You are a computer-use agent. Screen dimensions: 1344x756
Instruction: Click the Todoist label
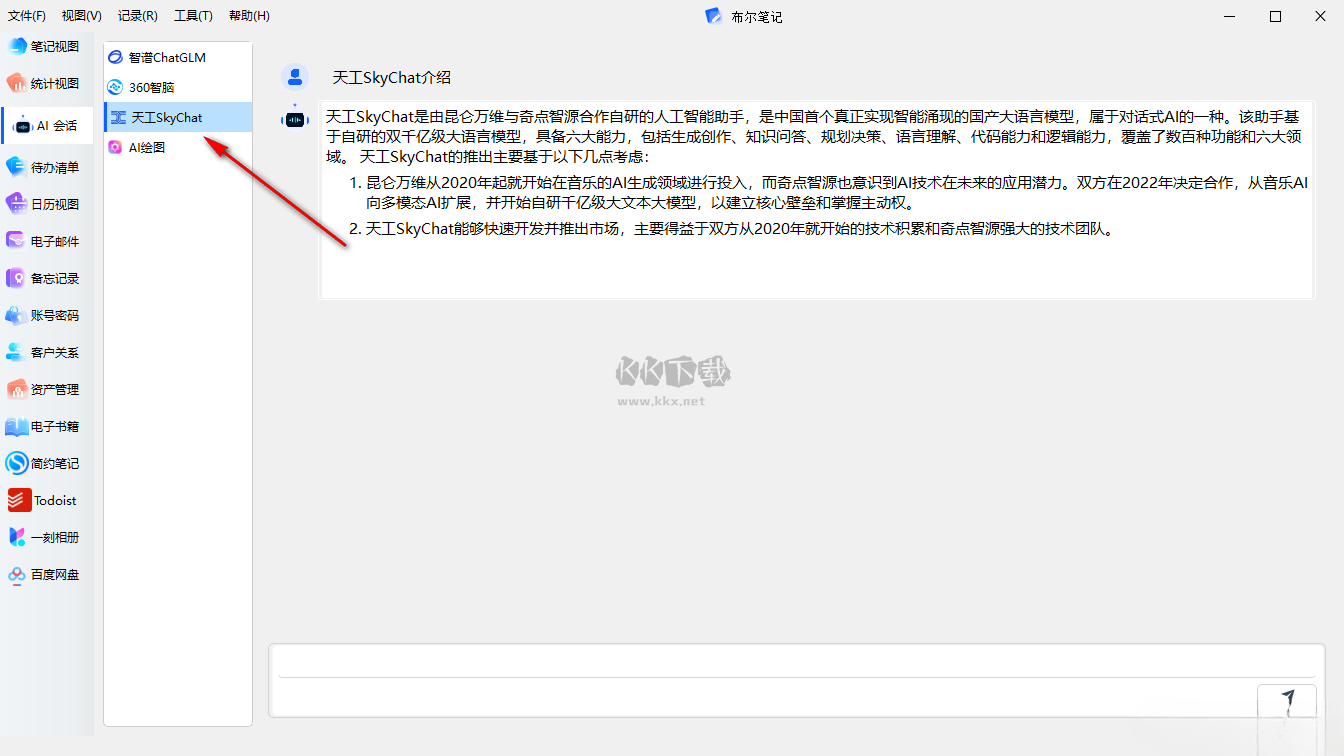[55, 500]
